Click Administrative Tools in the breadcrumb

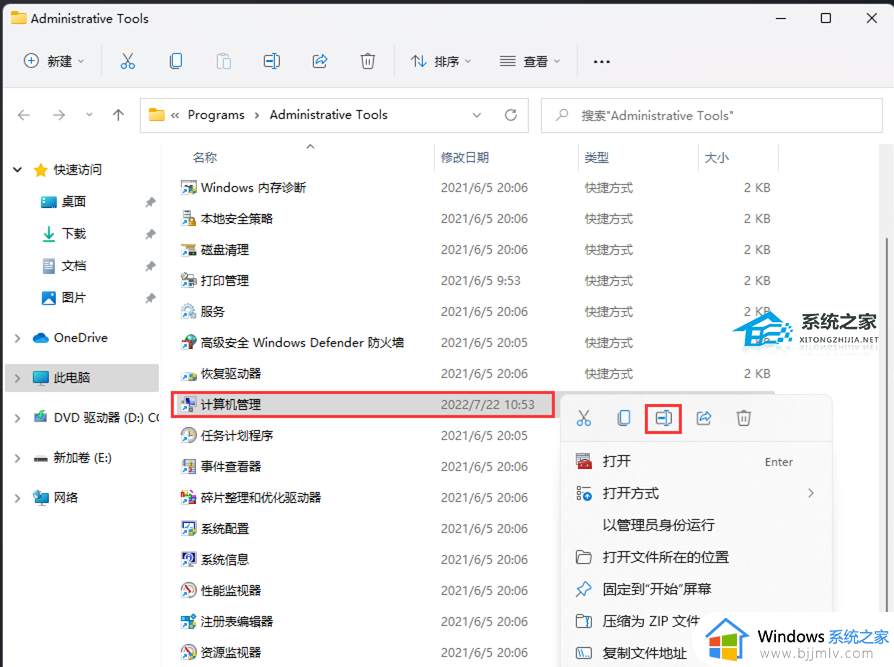pyautogui.click(x=328, y=115)
